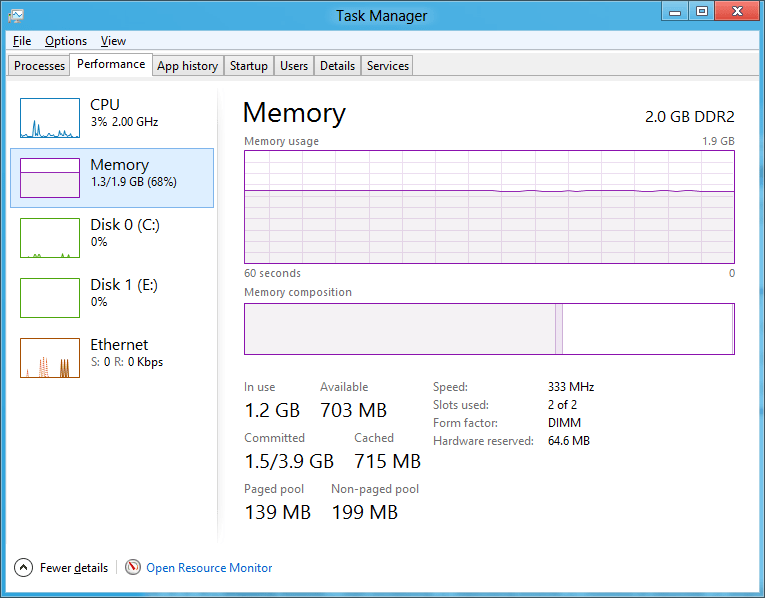The height and width of the screenshot is (598, 765).
Task: Open the Users tab
Action: [294, 66]
